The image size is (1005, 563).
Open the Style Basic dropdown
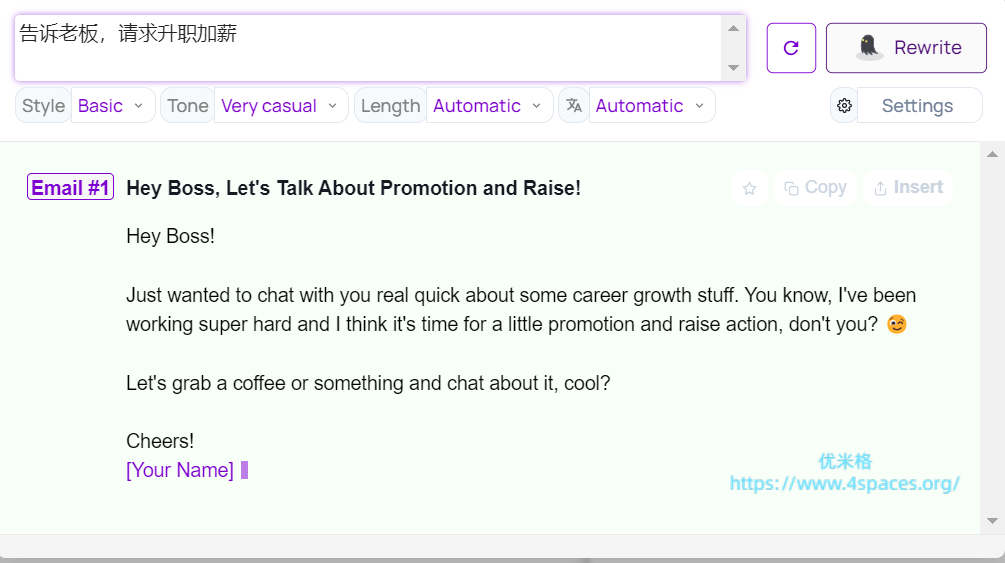click(113, 105)
